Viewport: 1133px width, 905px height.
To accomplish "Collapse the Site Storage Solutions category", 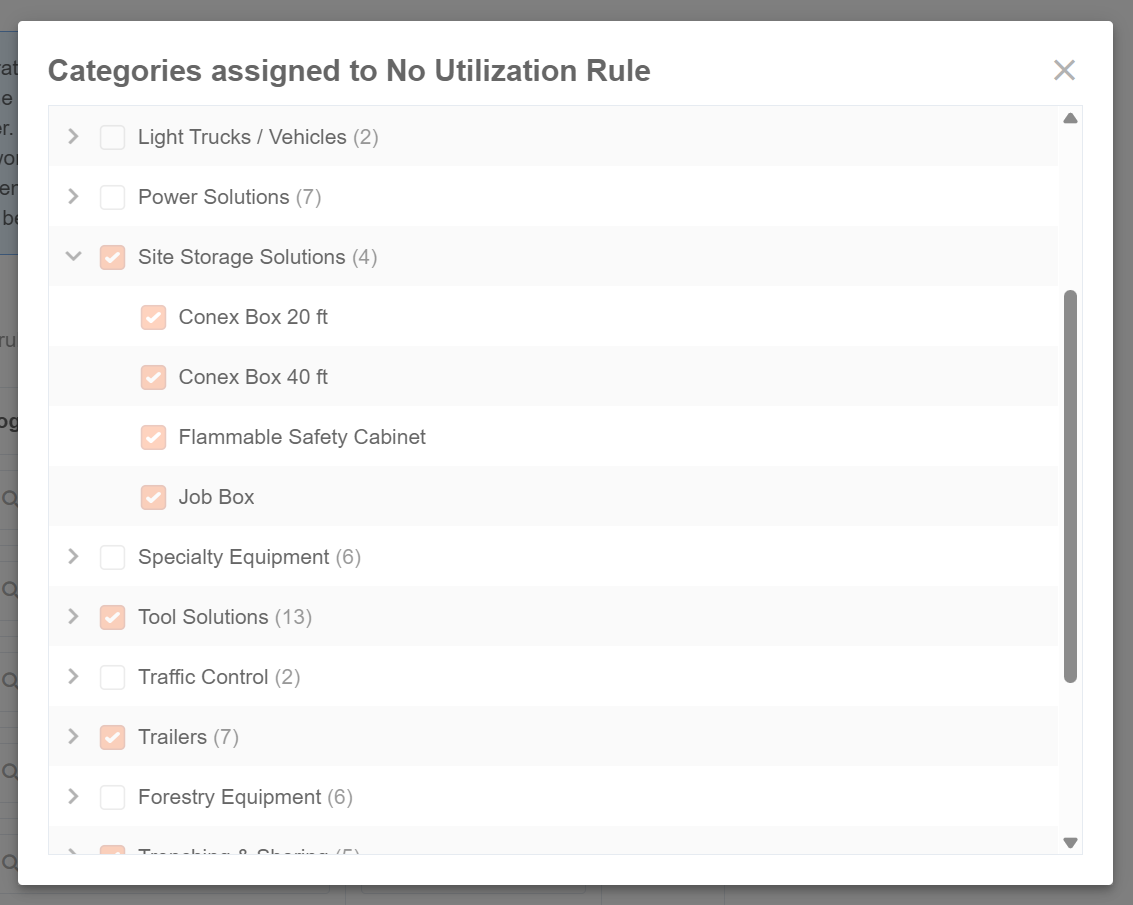I will point(73,257).
